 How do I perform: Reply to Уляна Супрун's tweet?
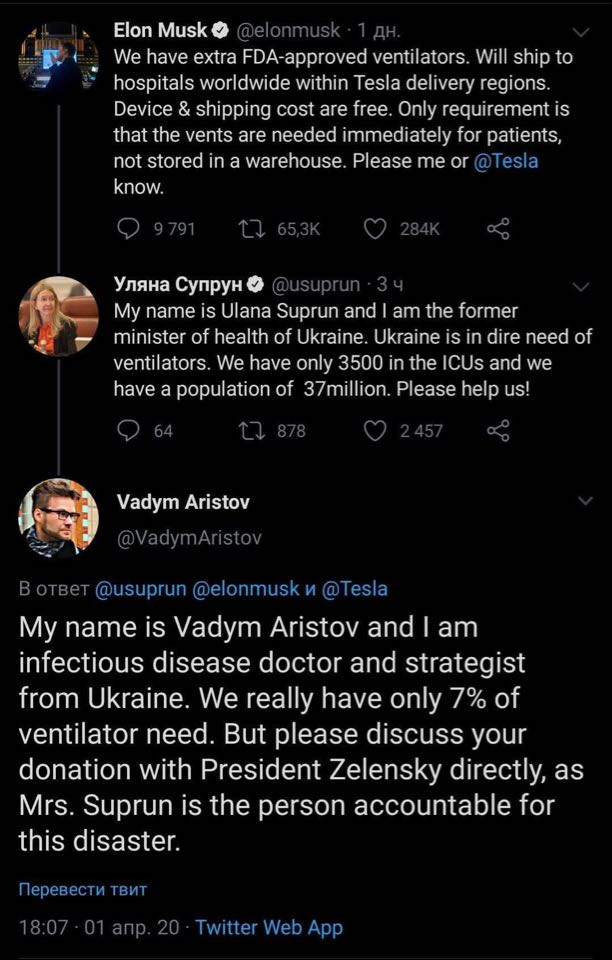[129, 431]
